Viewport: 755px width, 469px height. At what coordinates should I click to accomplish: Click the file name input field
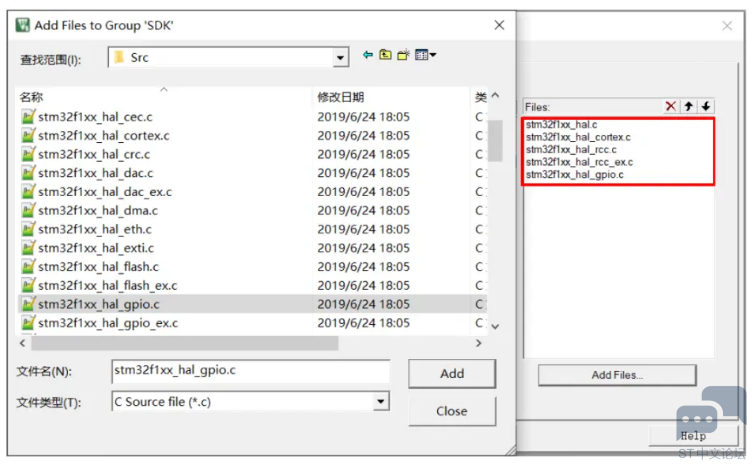click(x=250, y=371)
